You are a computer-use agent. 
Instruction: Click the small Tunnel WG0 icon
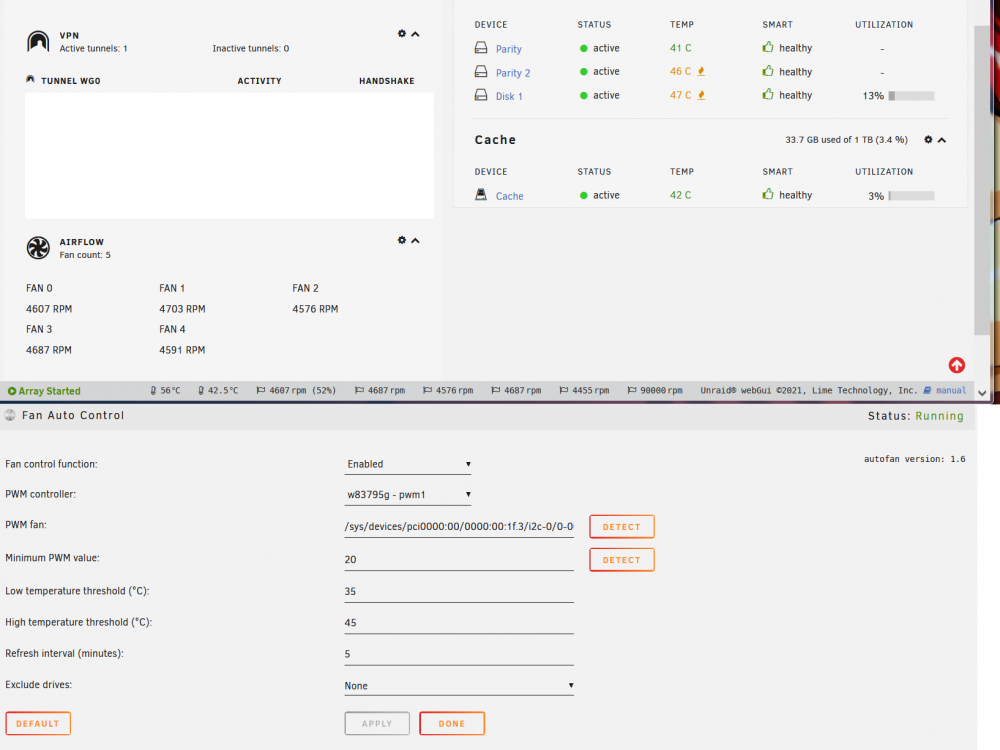click(x=30, y=80)
